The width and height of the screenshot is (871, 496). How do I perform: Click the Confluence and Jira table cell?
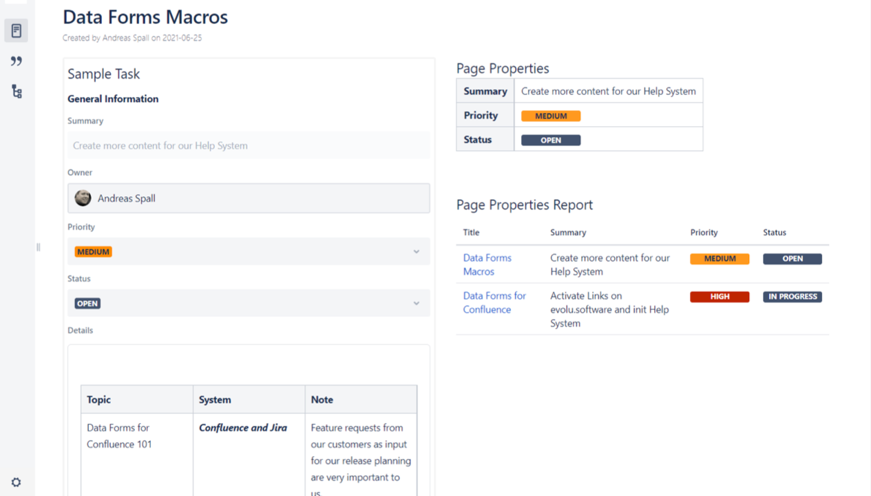pyautogui.click(x=243, y=428)
